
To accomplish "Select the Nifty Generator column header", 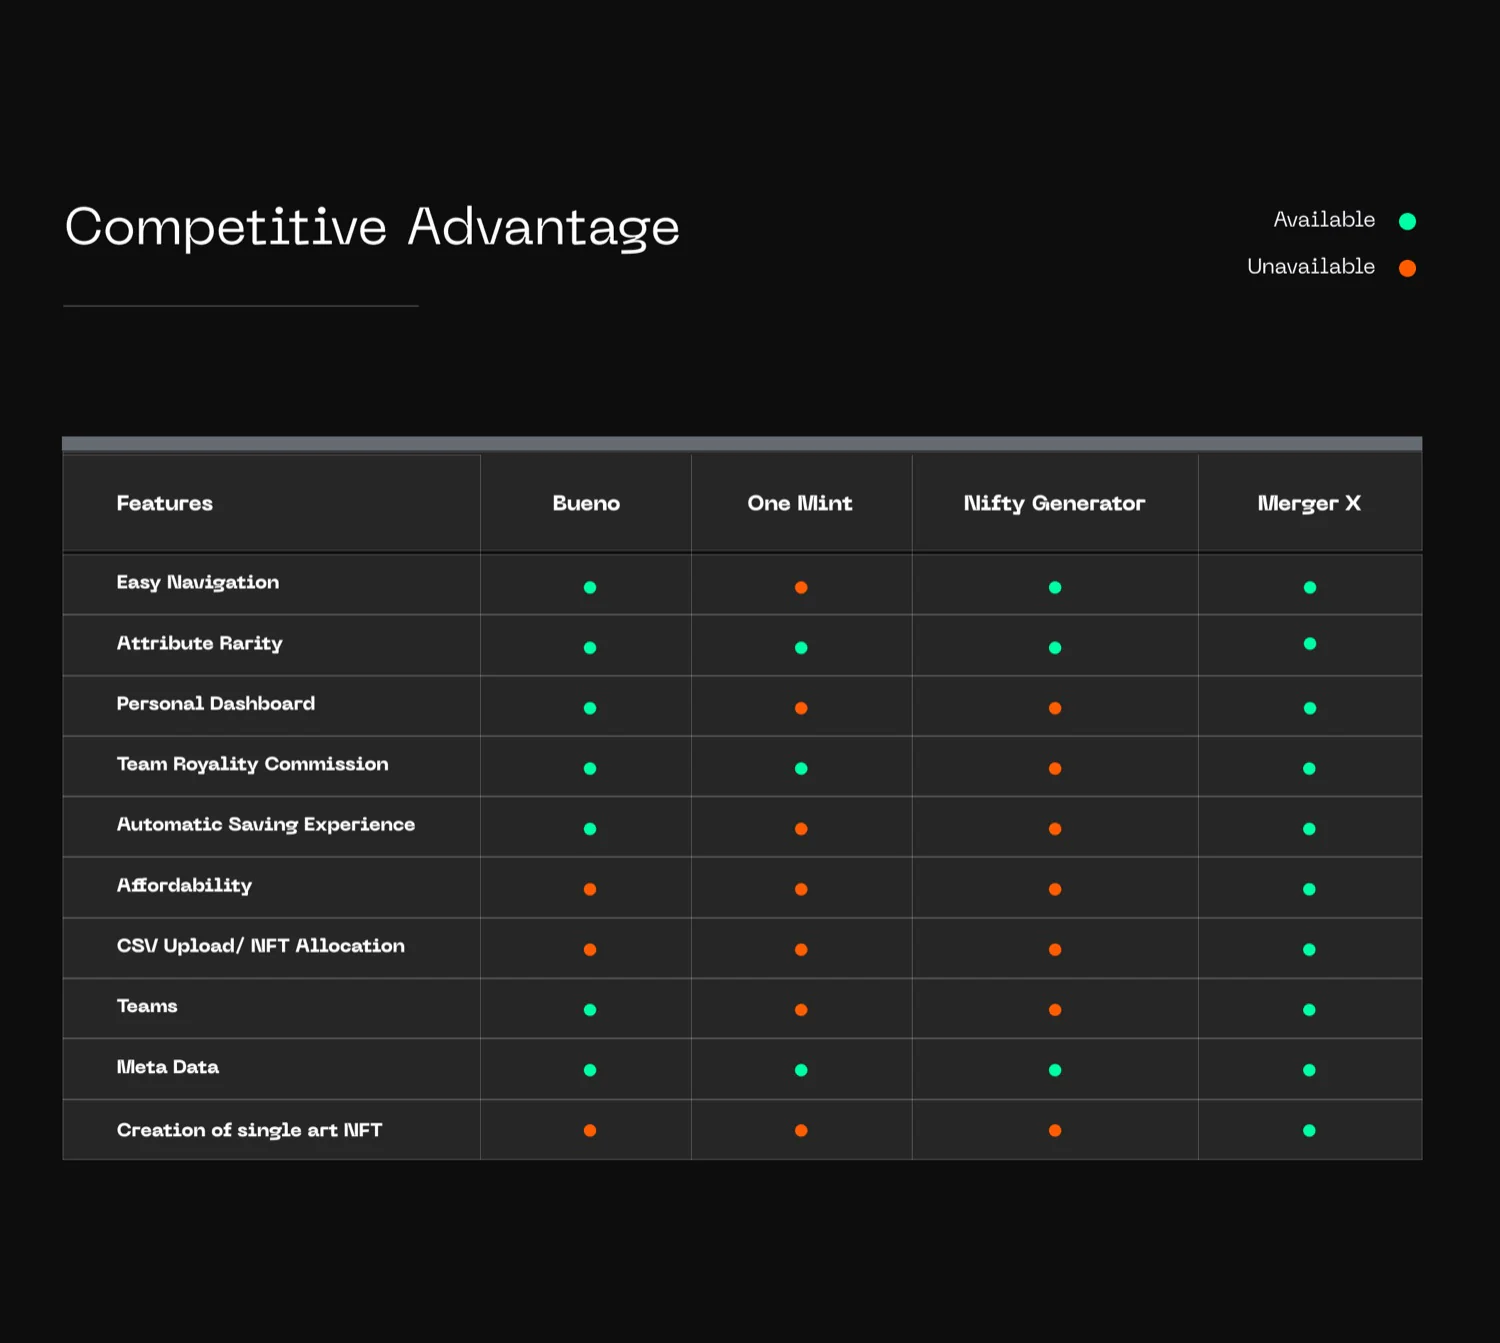I will pos(1054,504).
